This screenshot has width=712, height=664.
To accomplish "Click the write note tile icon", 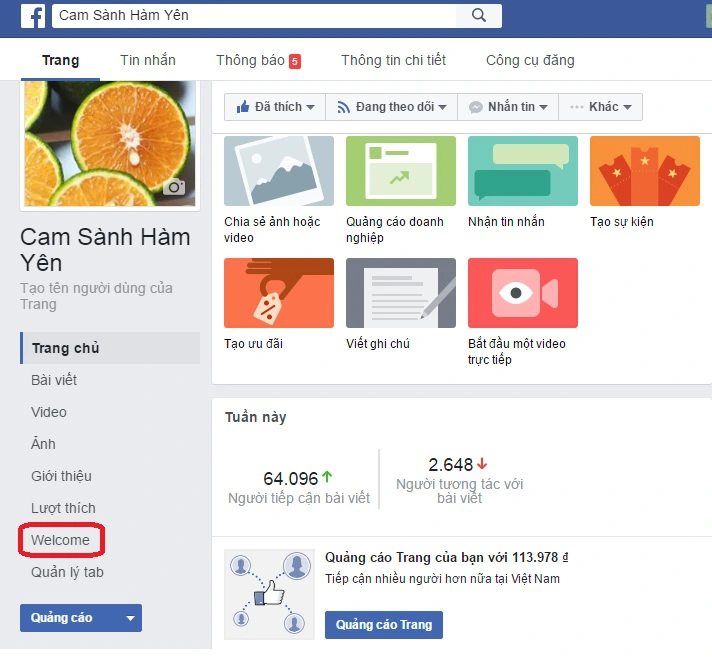I will point(400,293).
